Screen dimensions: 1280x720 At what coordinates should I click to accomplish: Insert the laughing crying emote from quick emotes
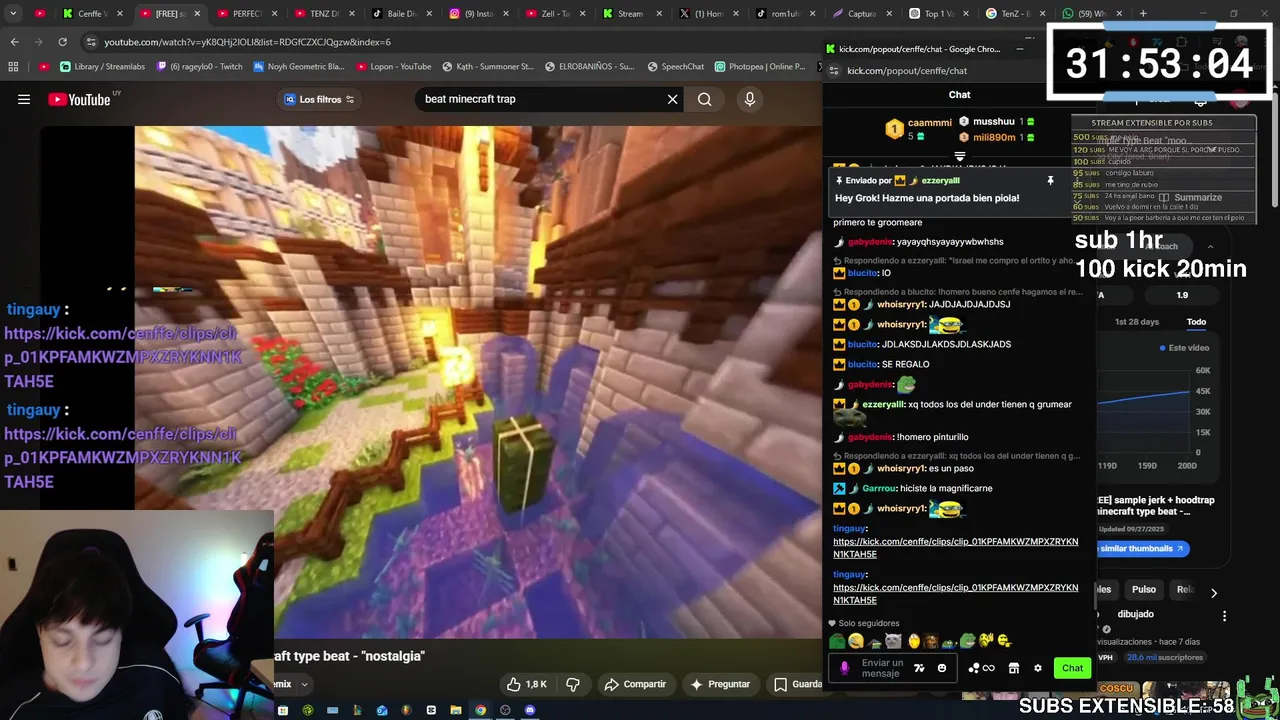[856, 641]
